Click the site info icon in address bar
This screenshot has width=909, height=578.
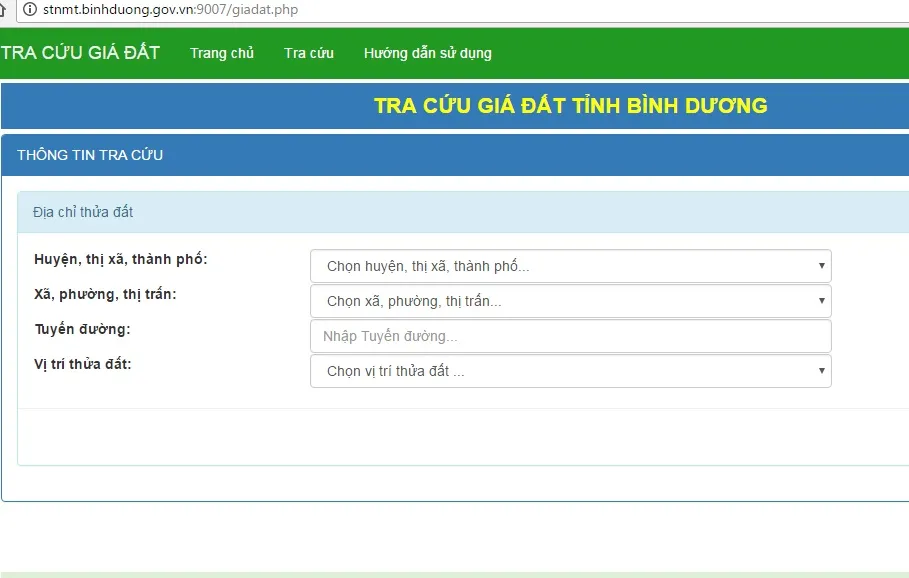[30, 9]
